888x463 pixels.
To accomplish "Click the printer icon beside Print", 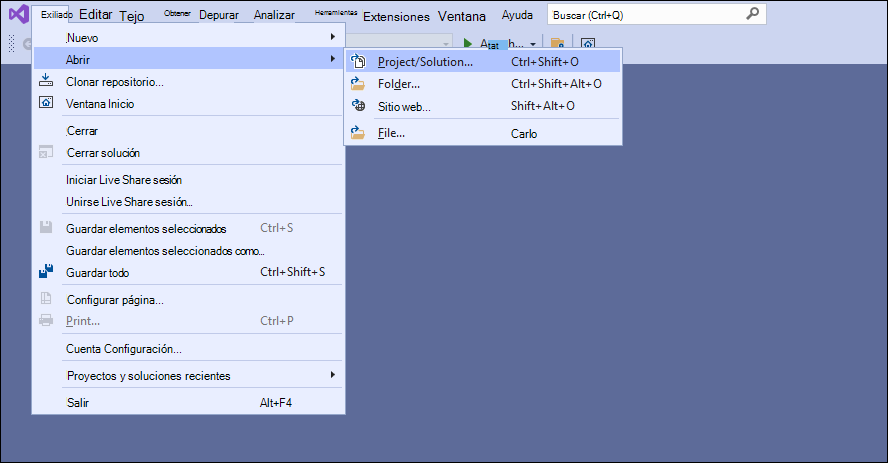I will [x=46, y=320].
